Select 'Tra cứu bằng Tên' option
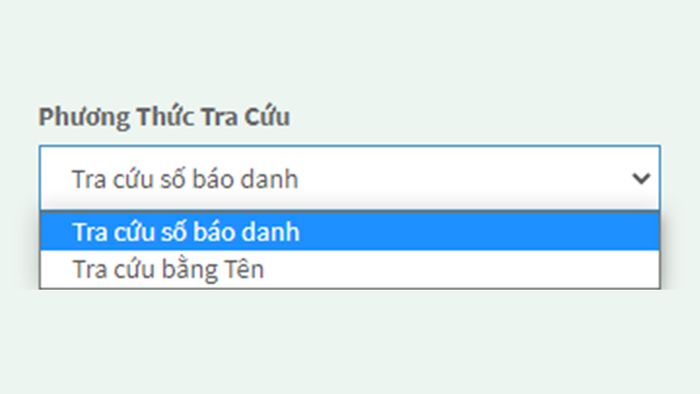Image resolution: width=700 pixels, height=394 pixels. [350, 269]
